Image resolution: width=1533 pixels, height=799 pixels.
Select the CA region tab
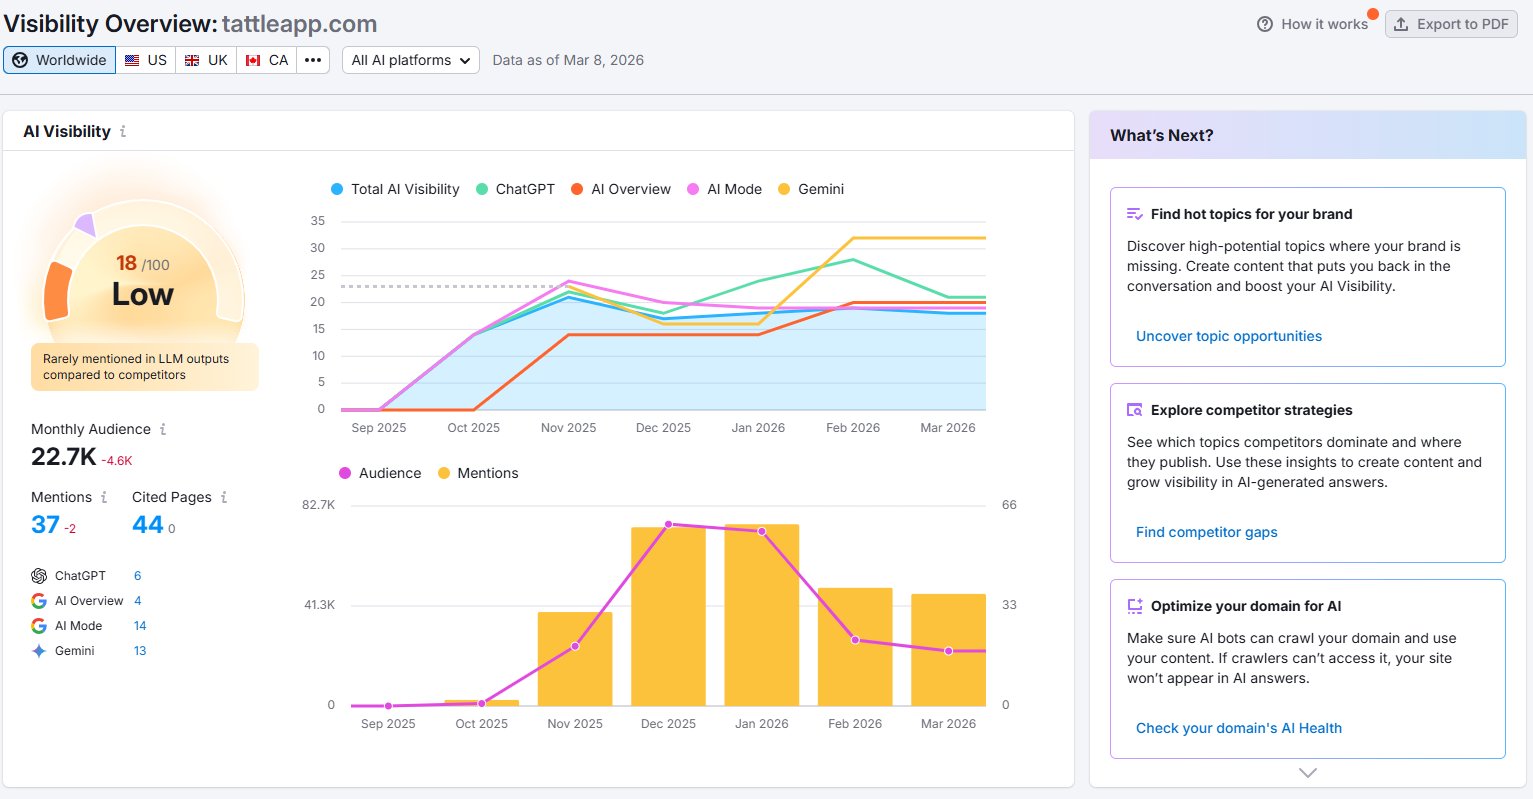coord(267,60)
